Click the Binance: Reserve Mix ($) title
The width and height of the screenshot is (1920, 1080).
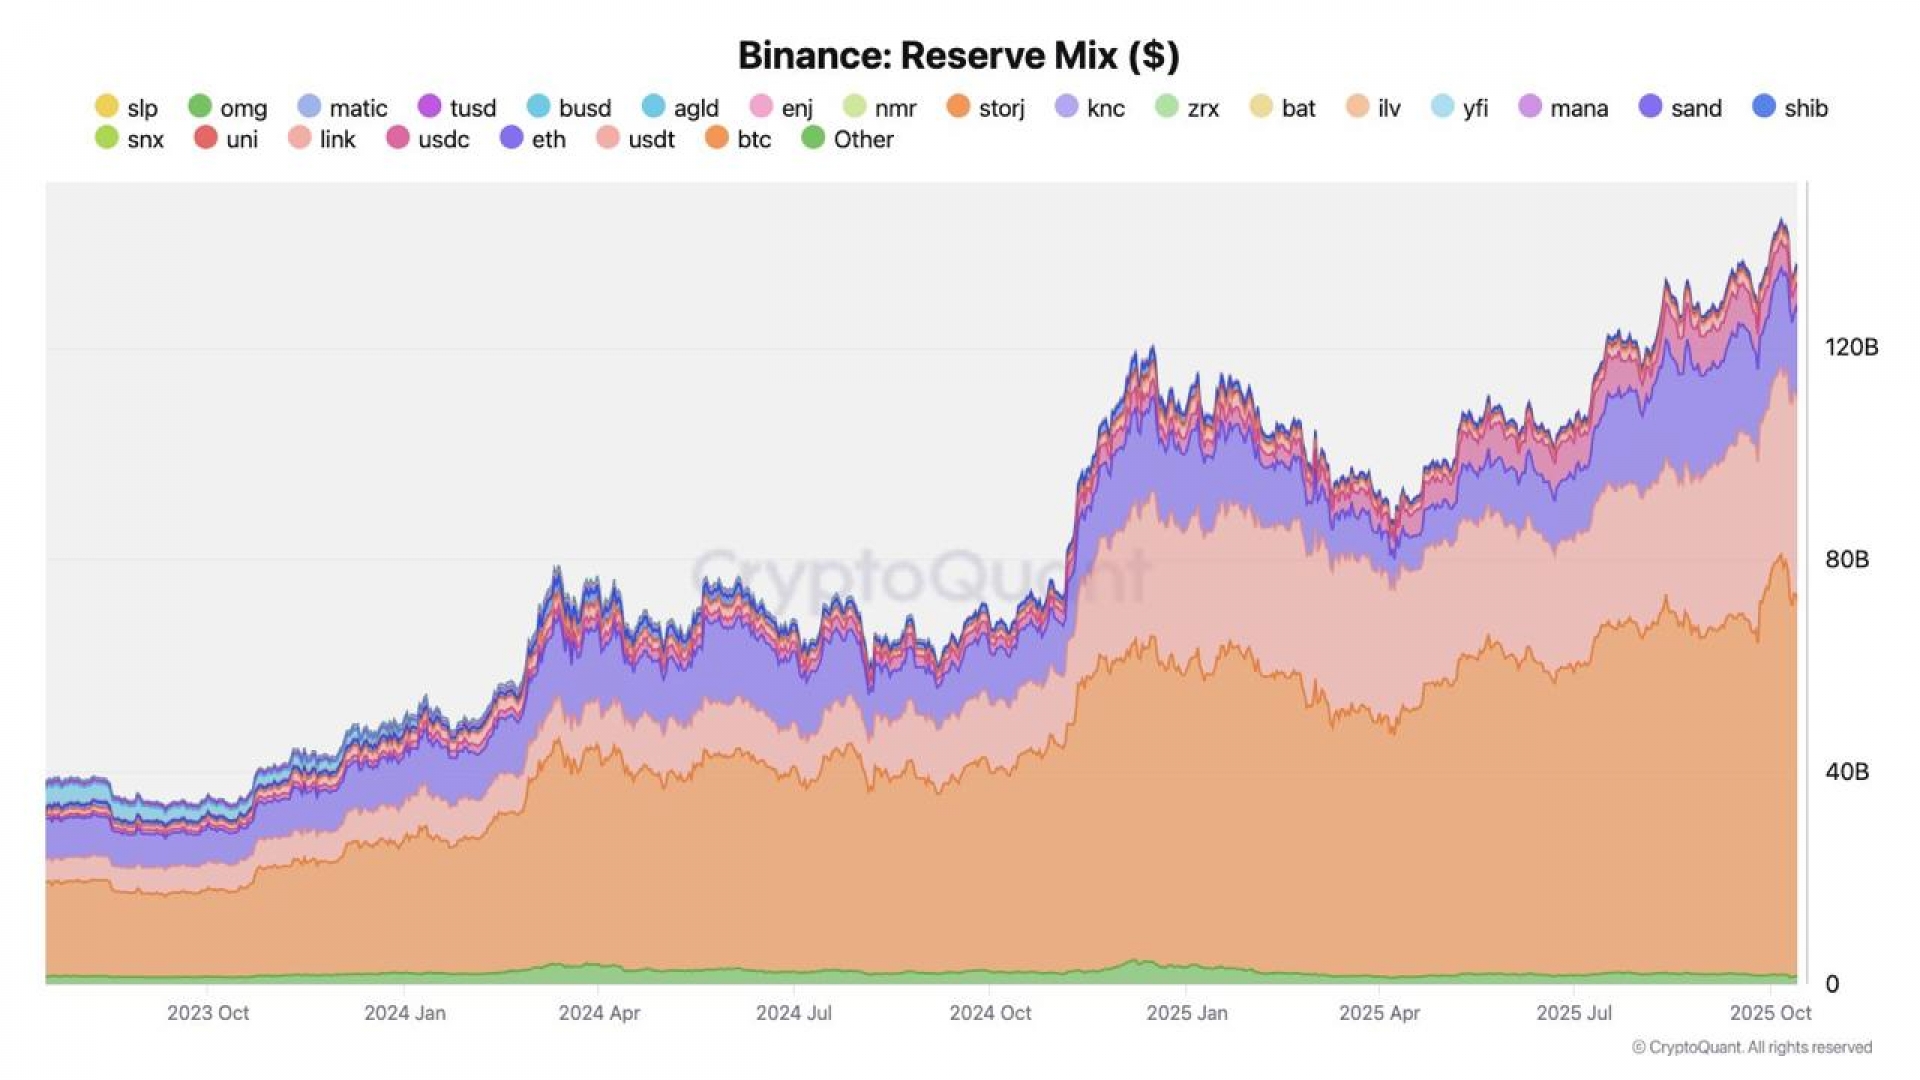tap(959, 56)
